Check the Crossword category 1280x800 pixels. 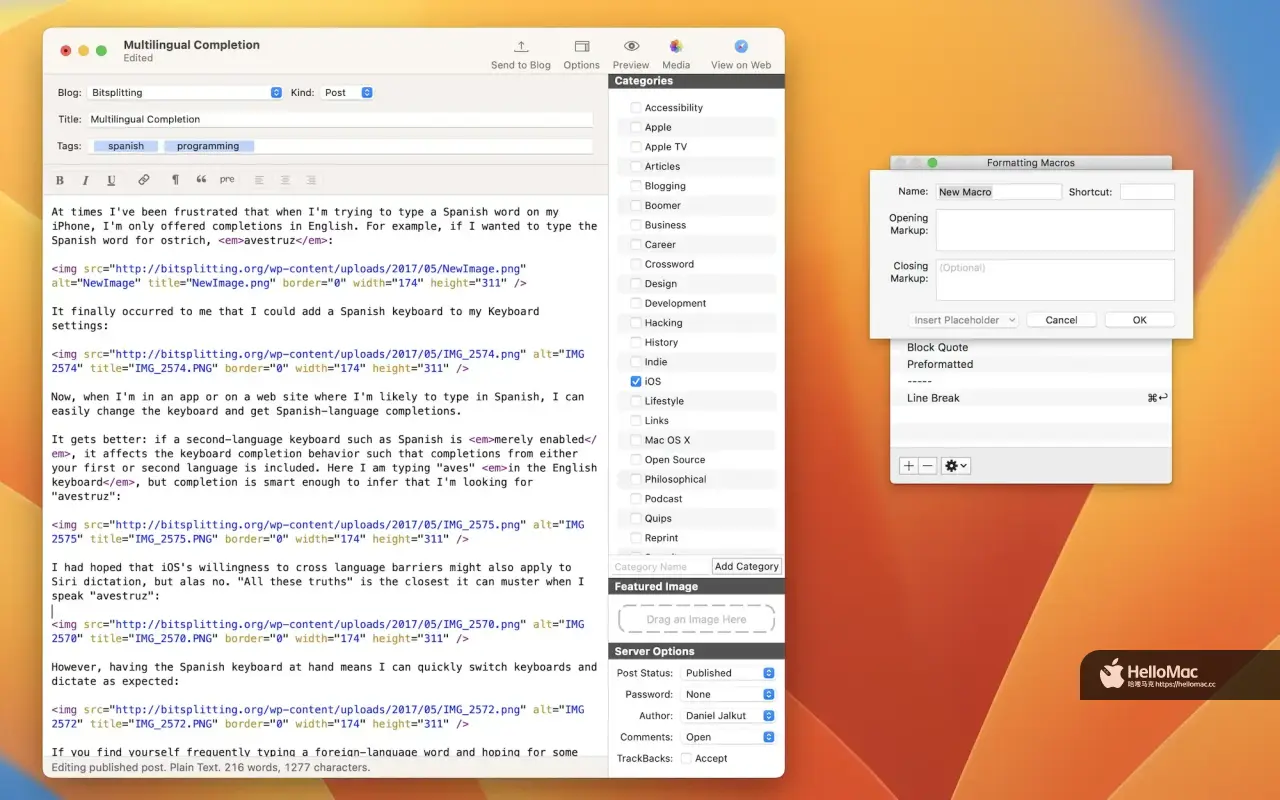[x=636, y=264]
